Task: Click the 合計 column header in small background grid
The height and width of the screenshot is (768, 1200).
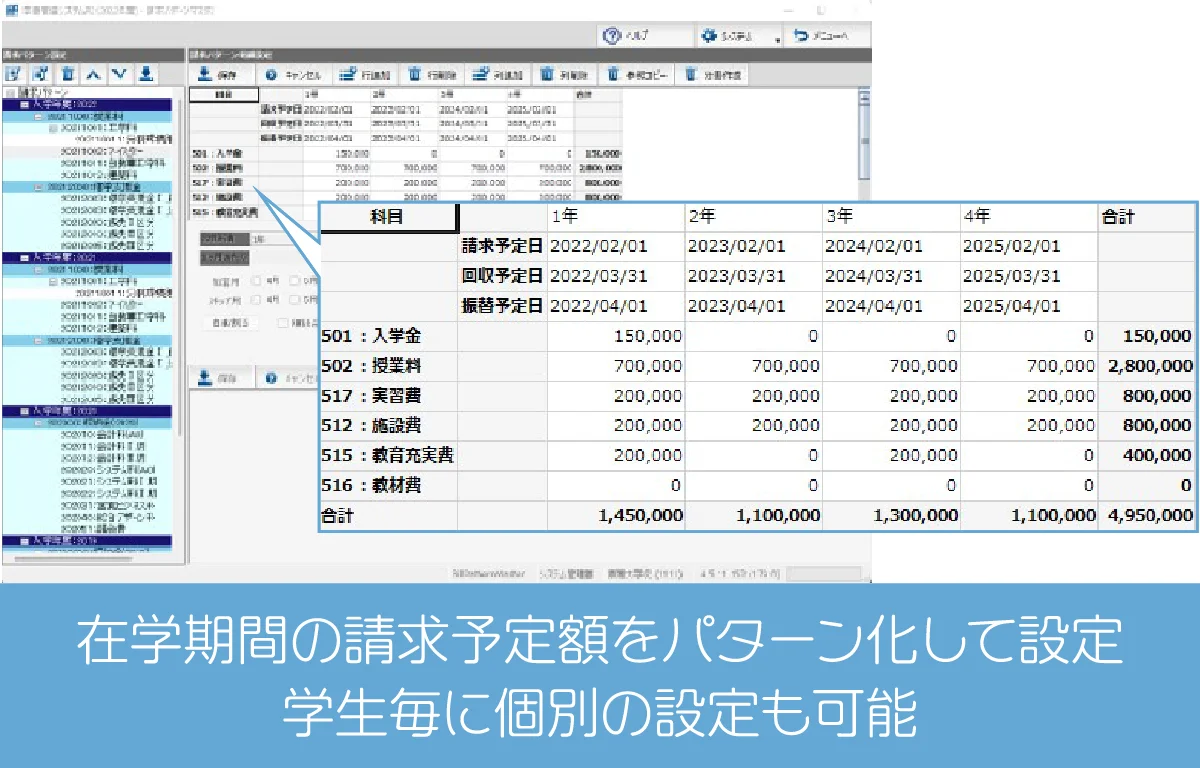Action: 598,95
